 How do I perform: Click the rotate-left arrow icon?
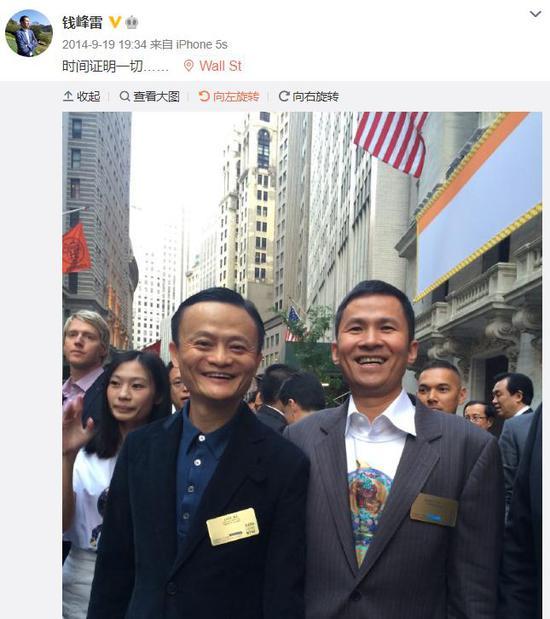pos(204,96)
